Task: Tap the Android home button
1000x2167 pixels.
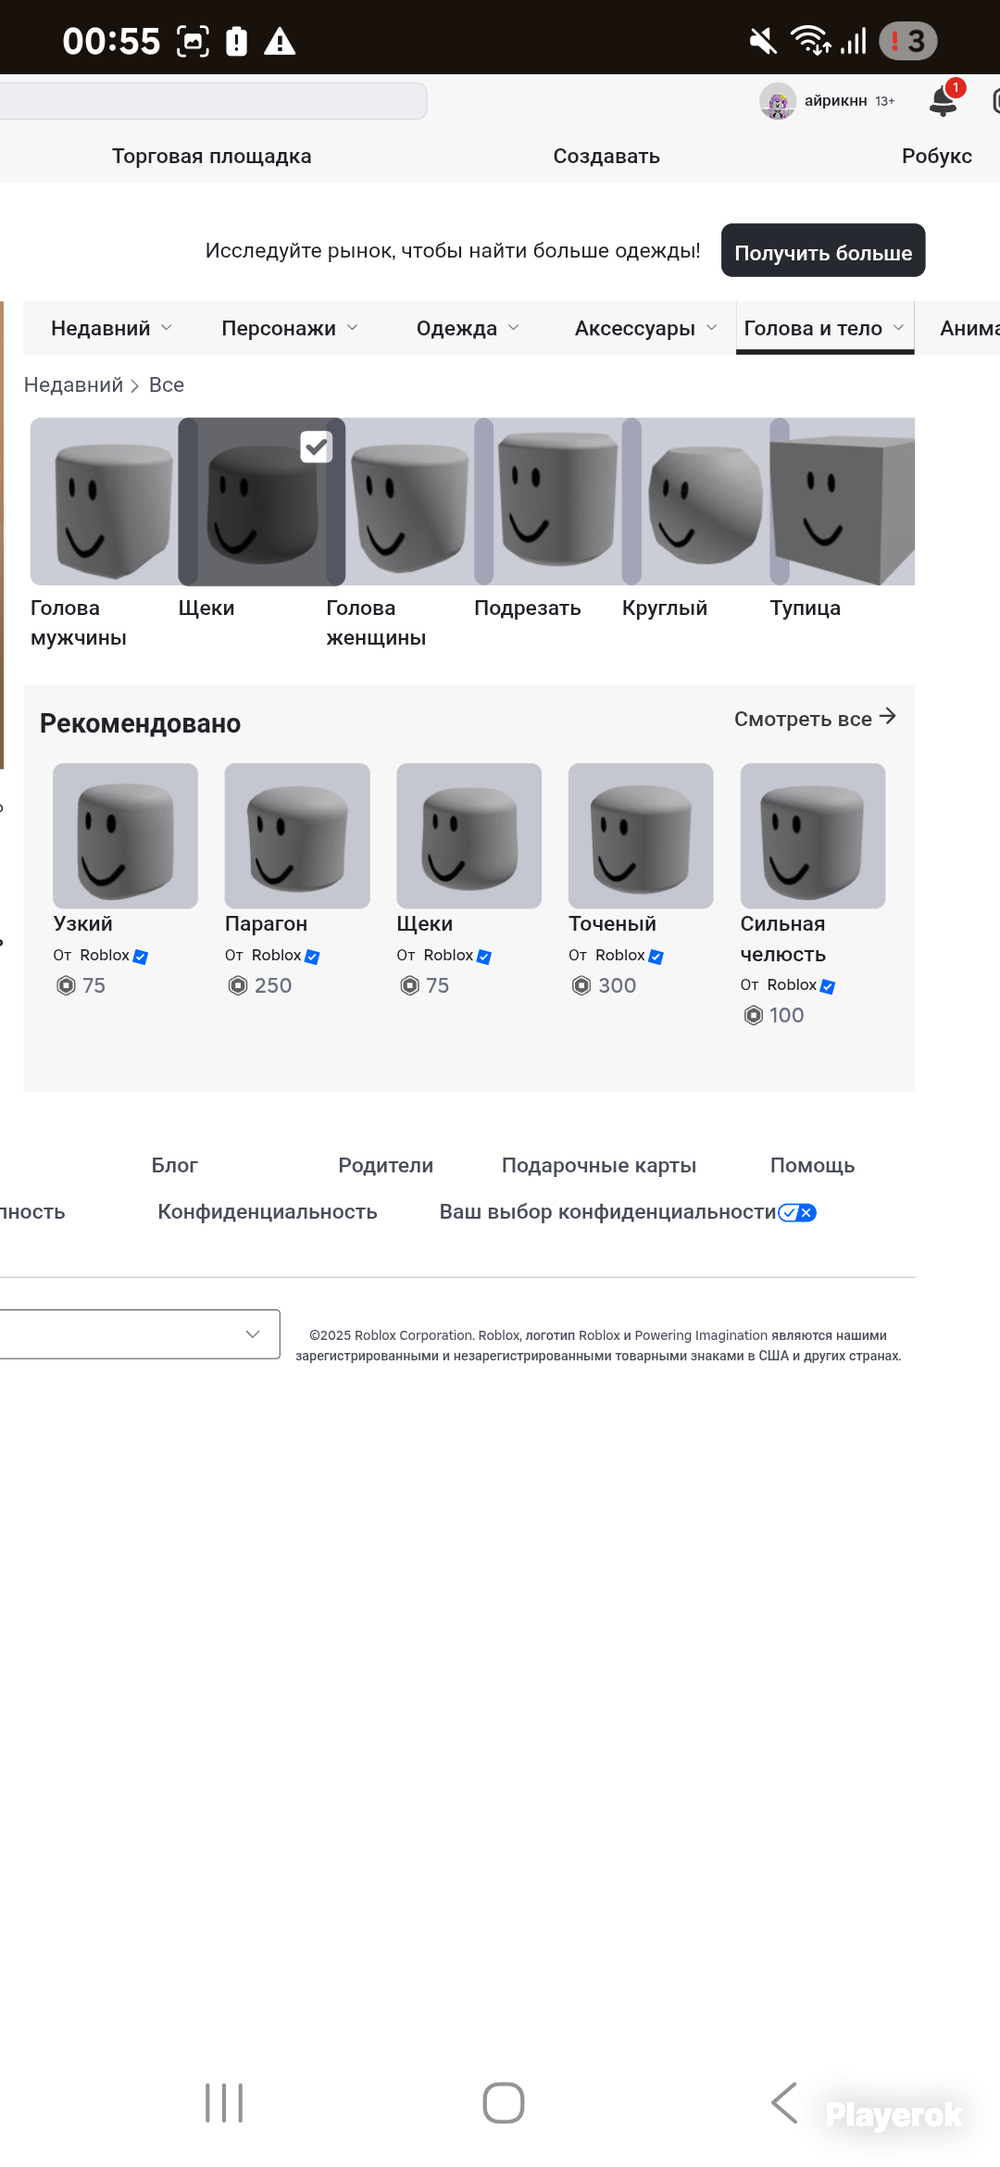Action: (x=503, y=2102)
